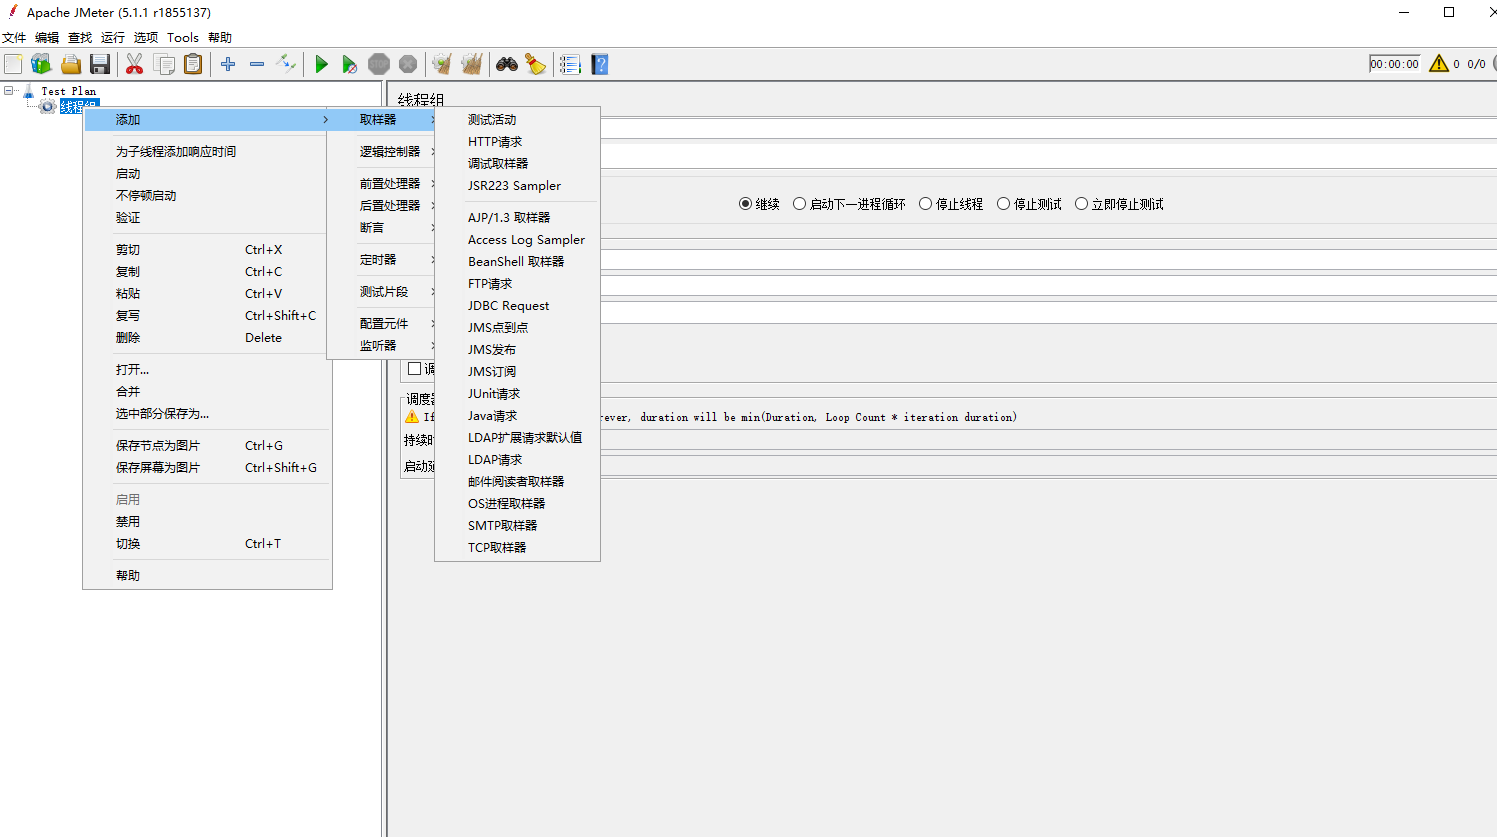Select the 停止线程 radio button
This screenshot has width=1497, height=837.
(x=925, y=204)
